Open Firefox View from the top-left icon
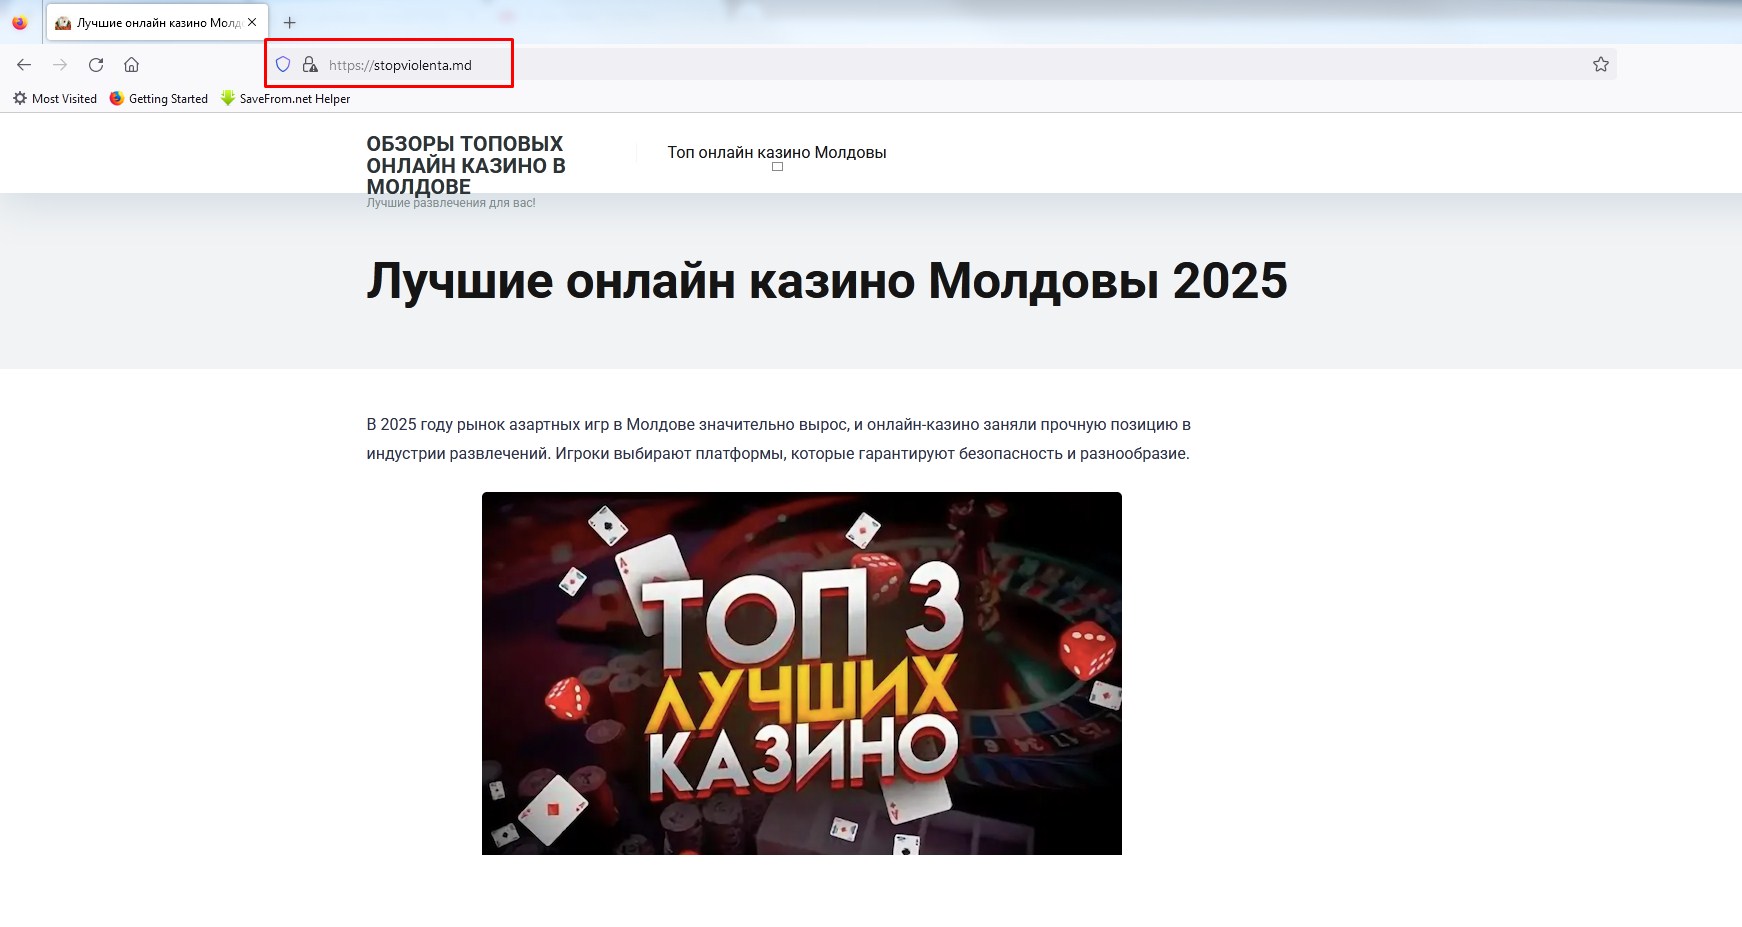 coord(20,22)
